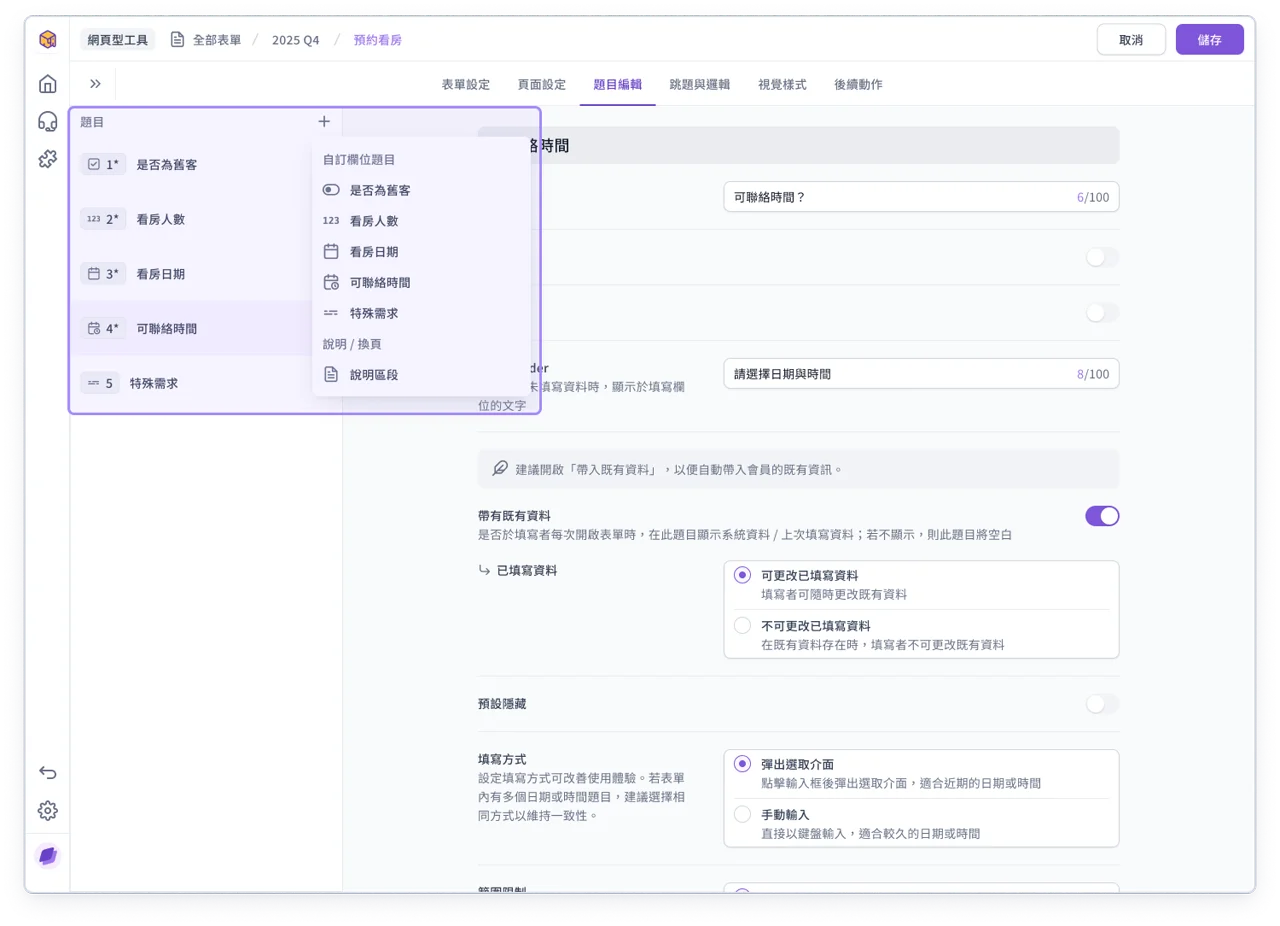Click the 網頁型工具 tag

click(118, 40)
